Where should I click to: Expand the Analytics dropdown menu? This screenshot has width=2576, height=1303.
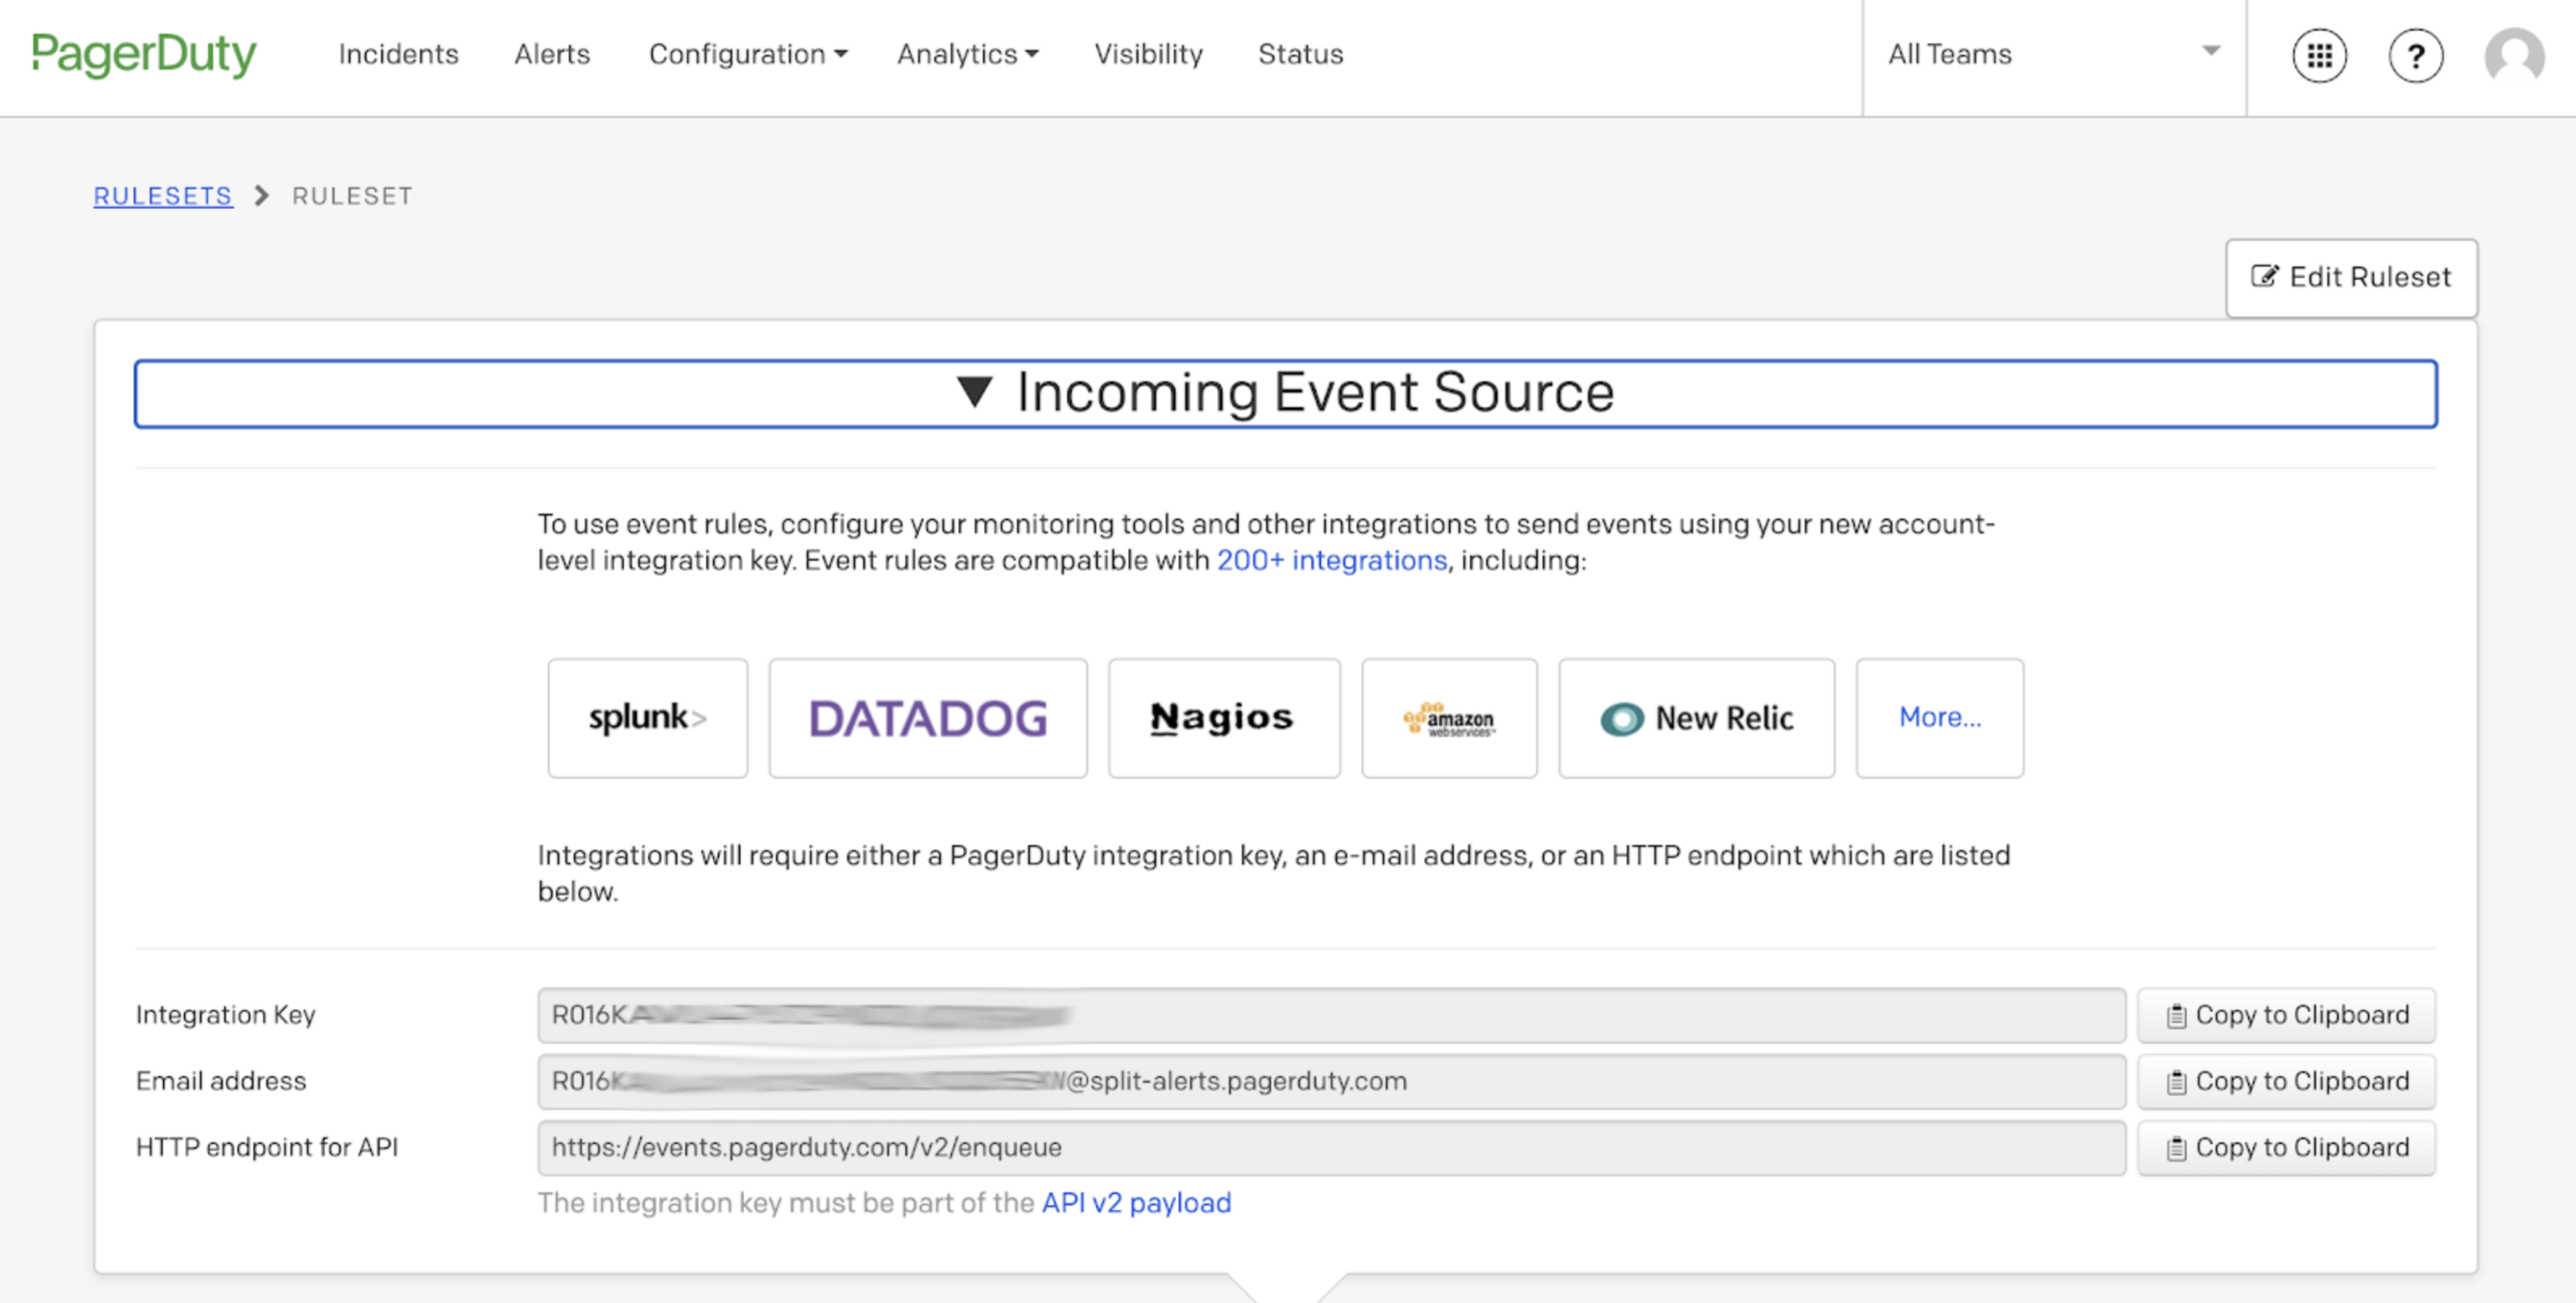(968, 54)
